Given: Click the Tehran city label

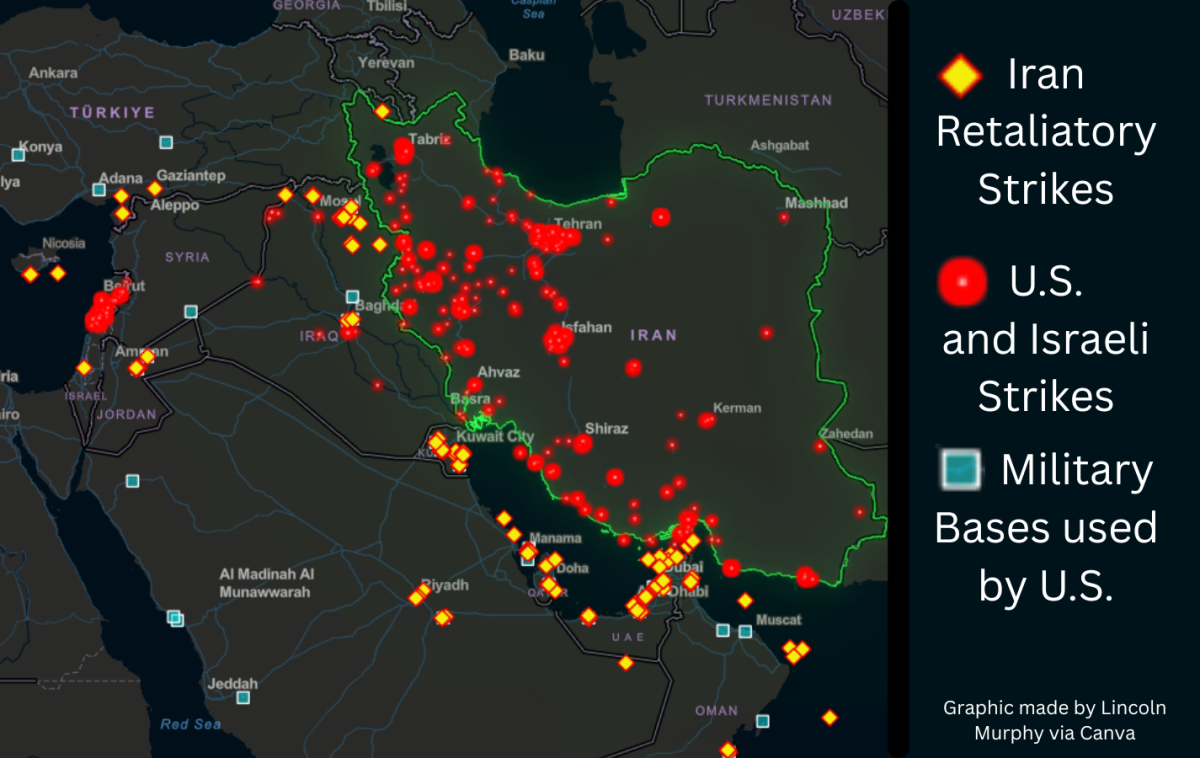Looking at the screenshot, I should coord(578,224).
